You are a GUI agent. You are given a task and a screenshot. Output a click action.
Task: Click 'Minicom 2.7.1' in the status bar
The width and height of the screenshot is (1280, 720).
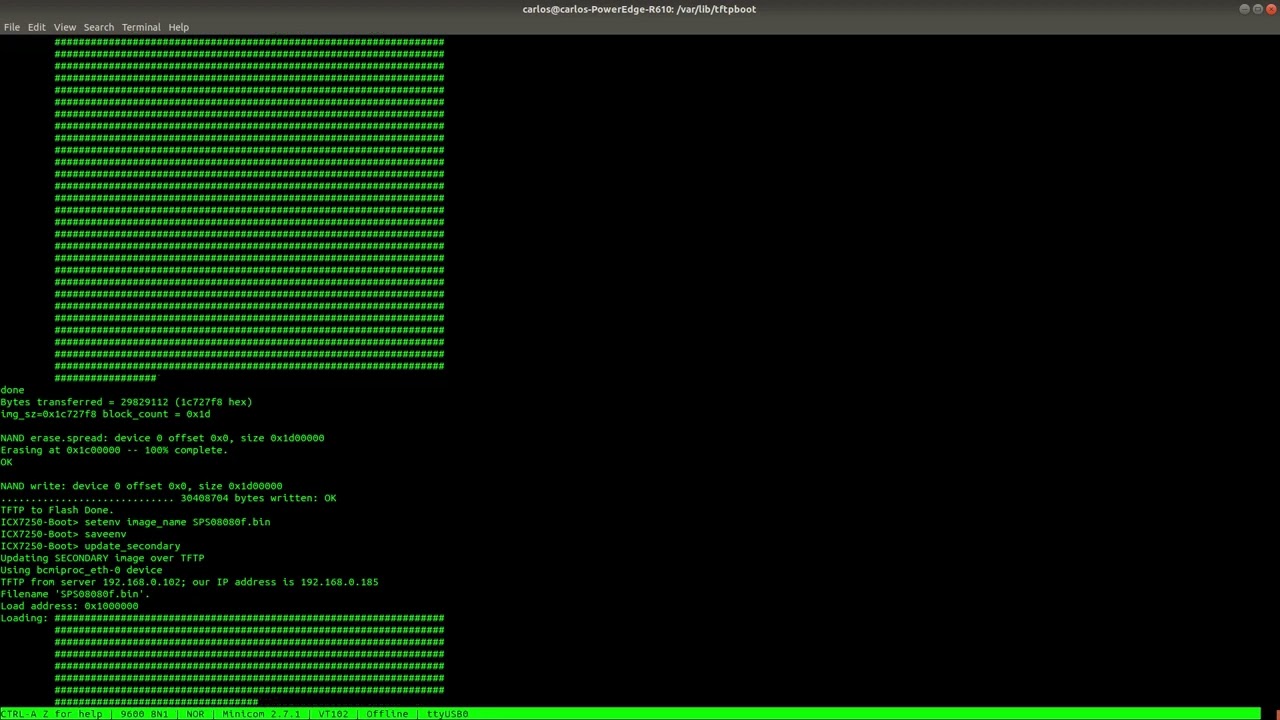tap(261, 714)
